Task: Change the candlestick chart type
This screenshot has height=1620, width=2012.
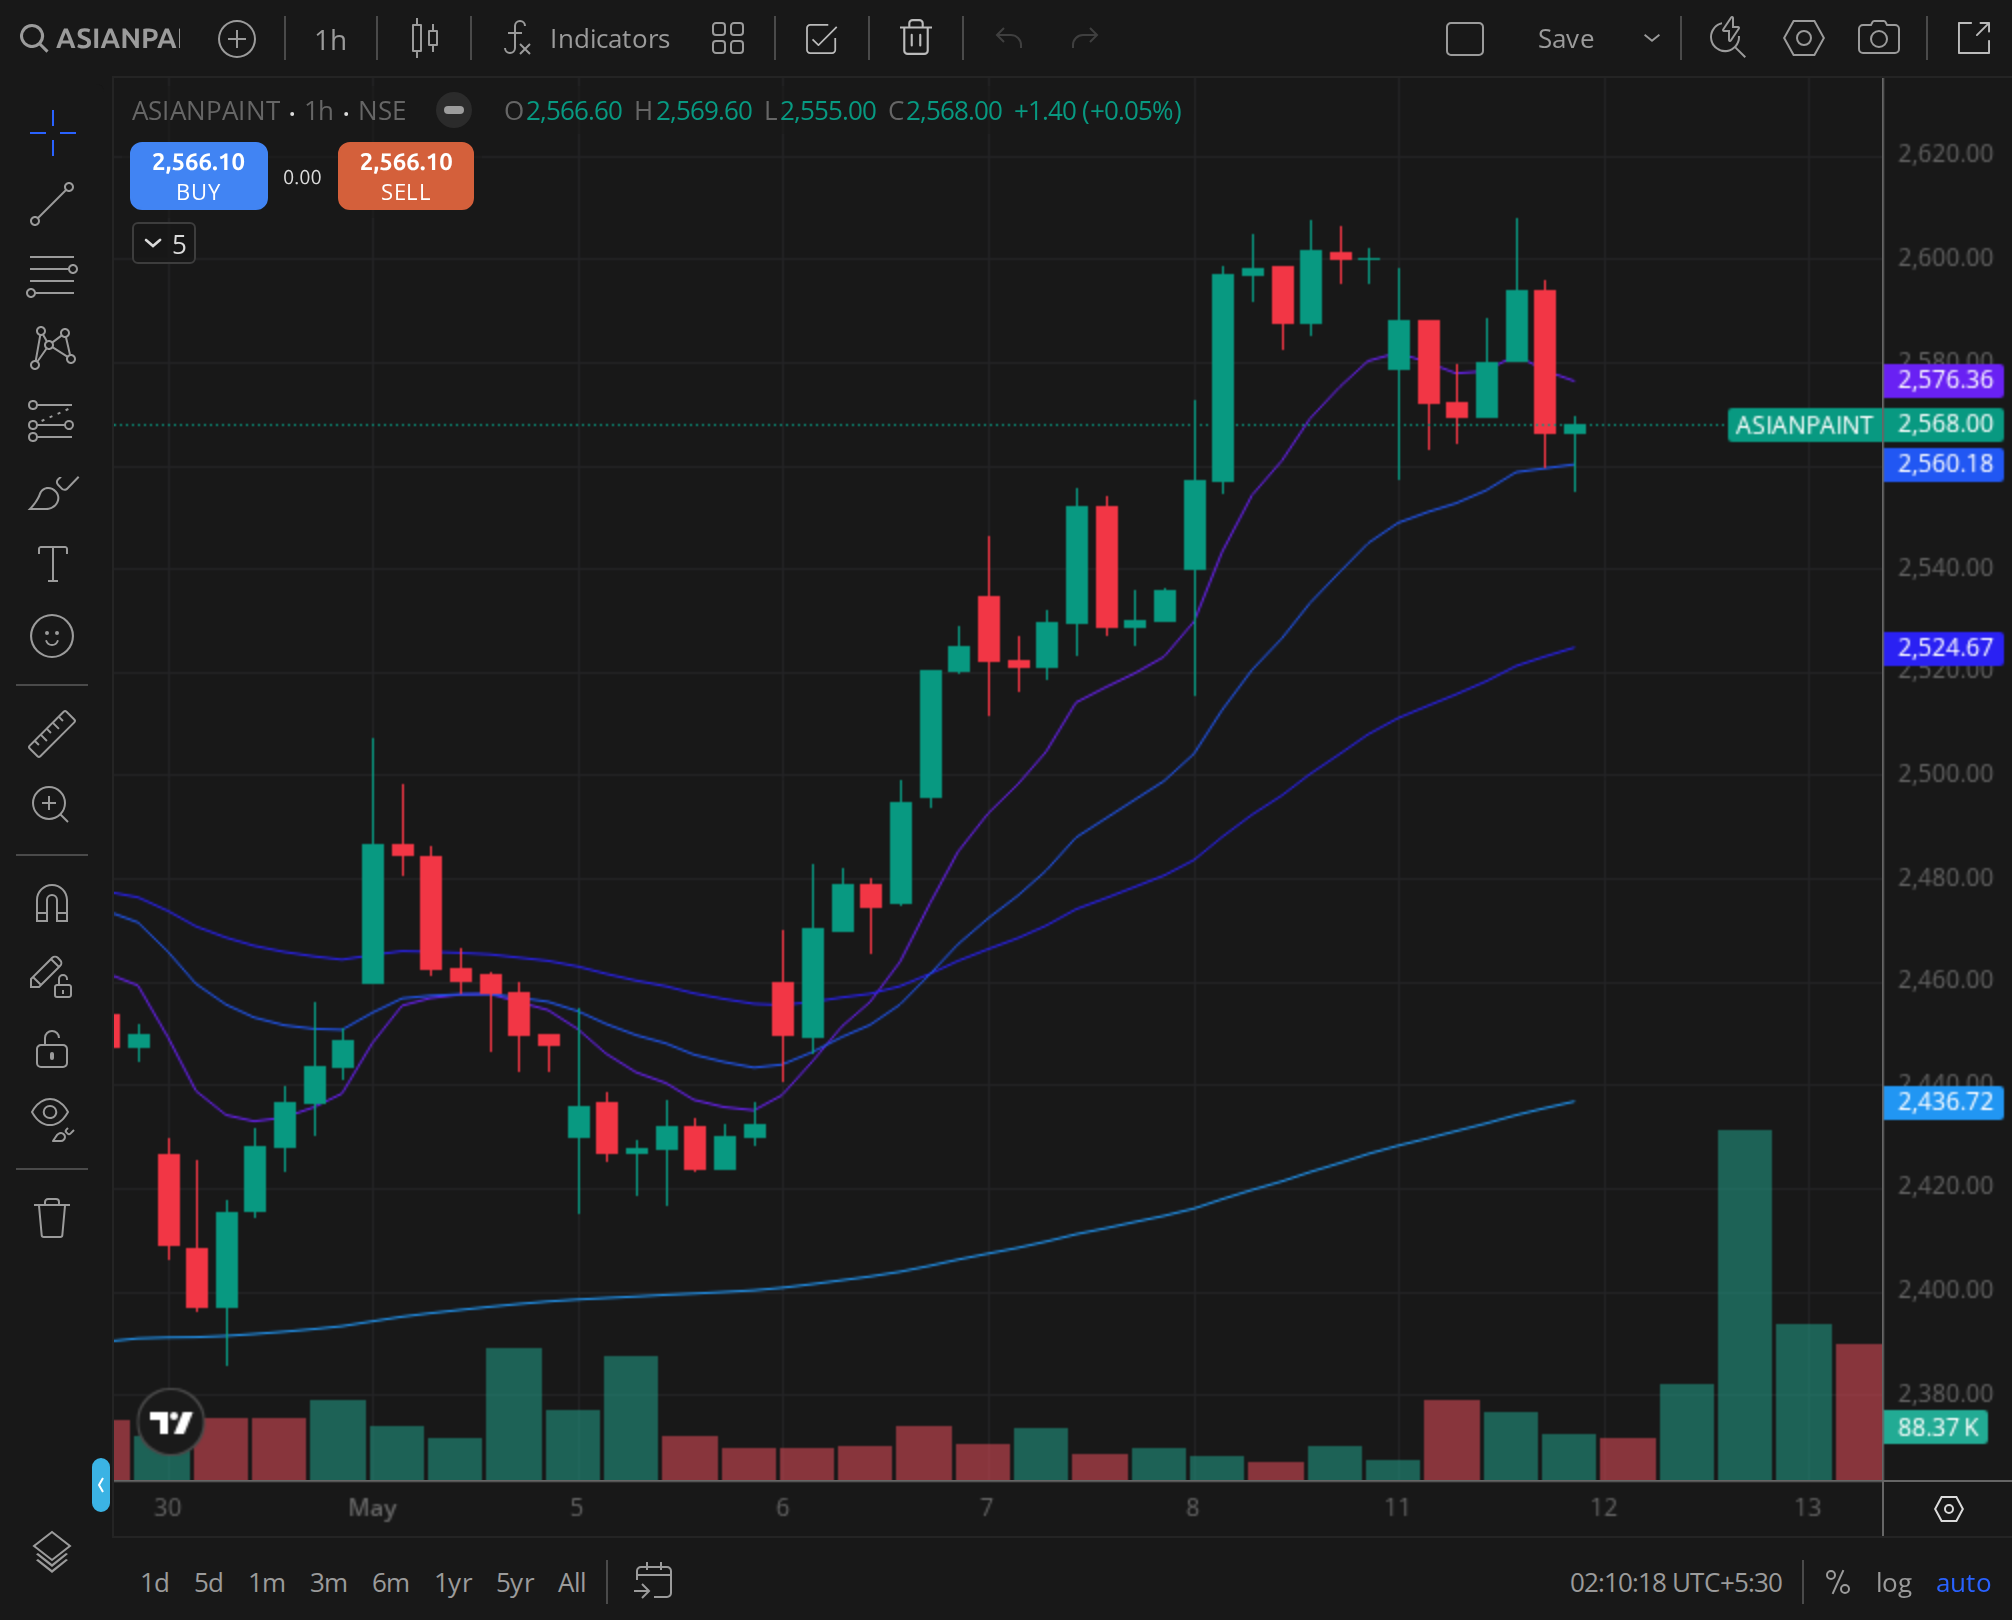Action: click(x=425, y=39)
